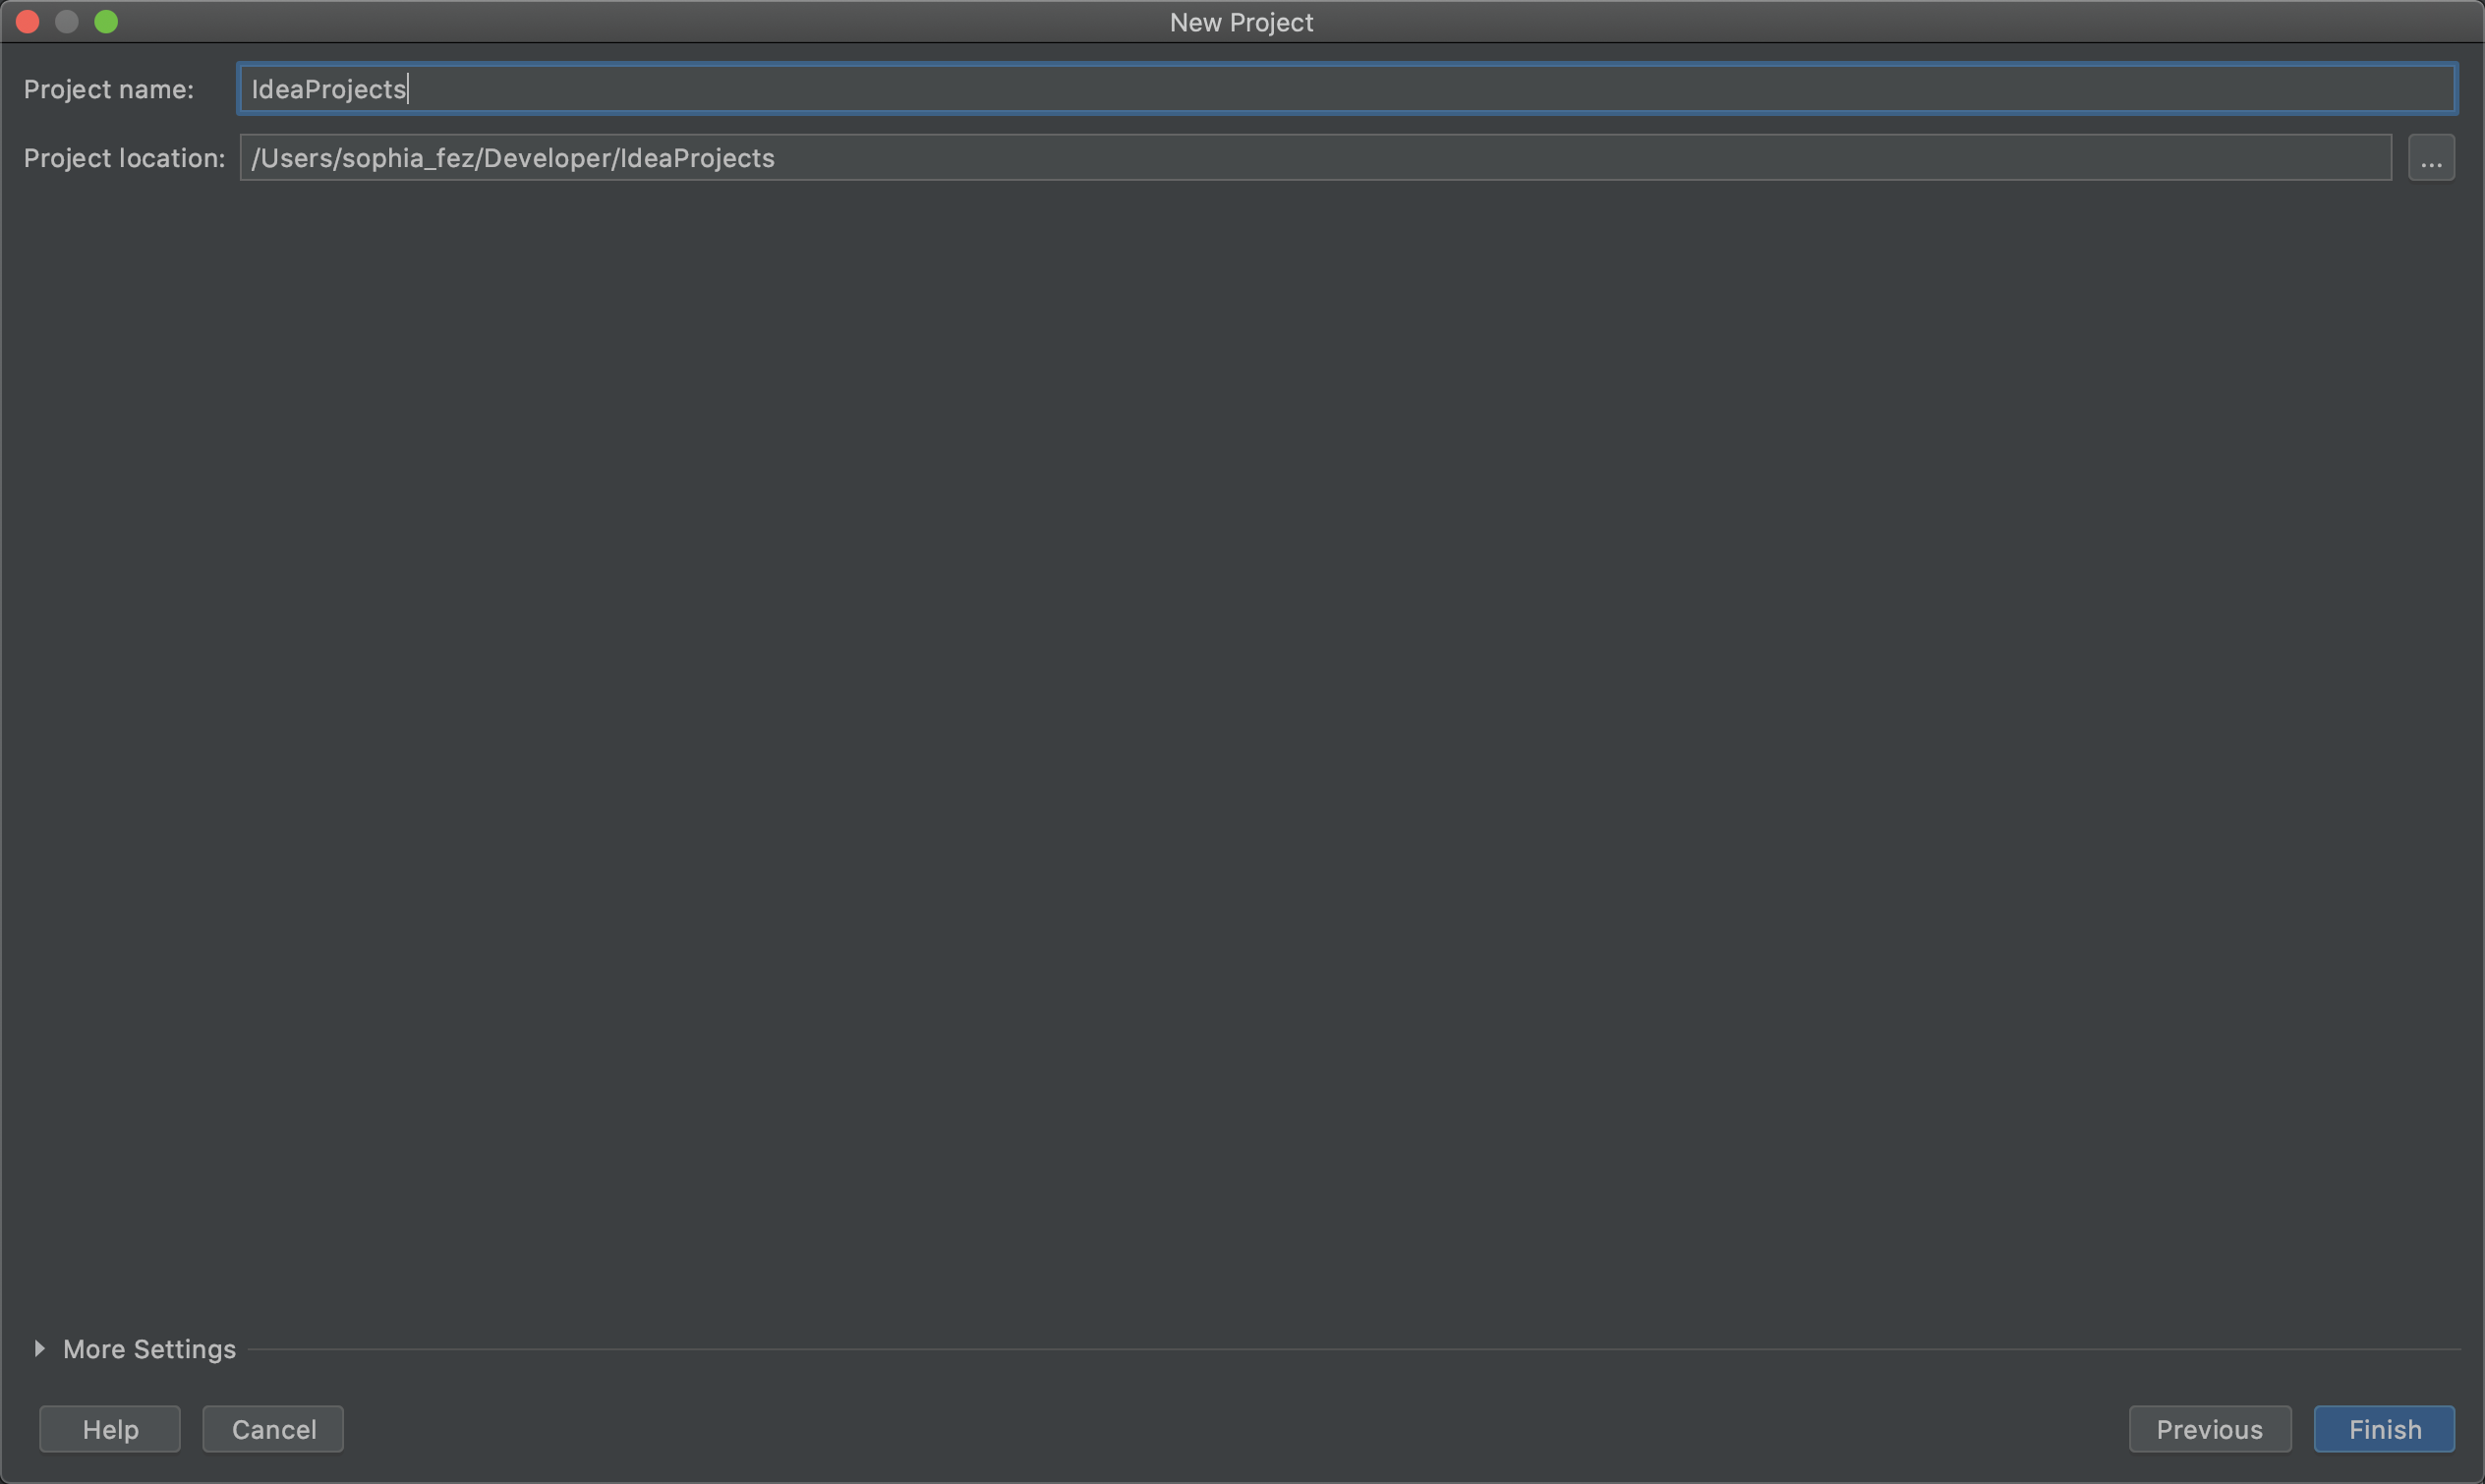
Task: Click the Project location label
Action: (124, 158)
